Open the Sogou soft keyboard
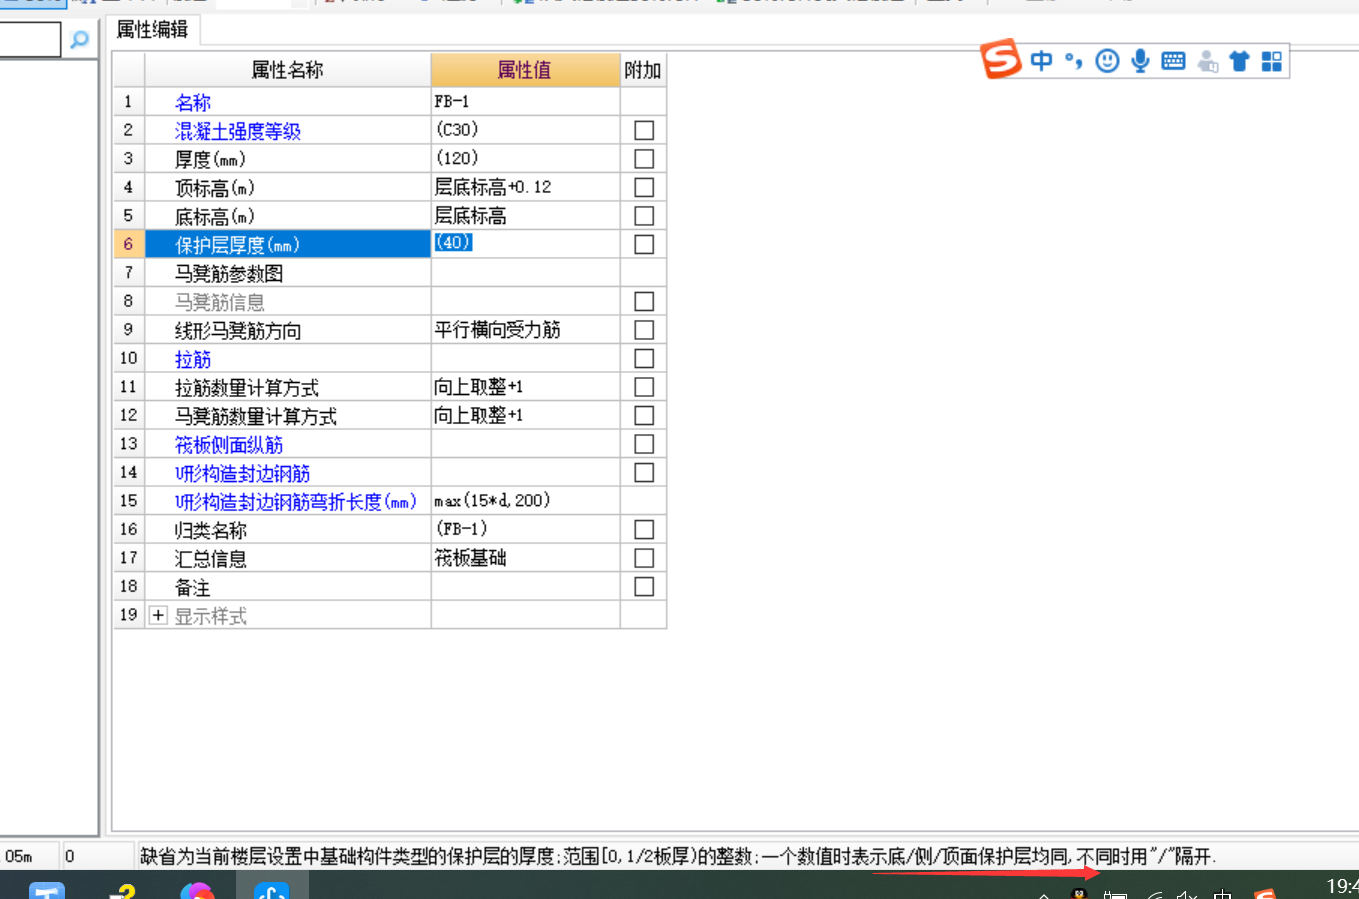This screenshot has height=899, width=1359. tap(1173, 61)
